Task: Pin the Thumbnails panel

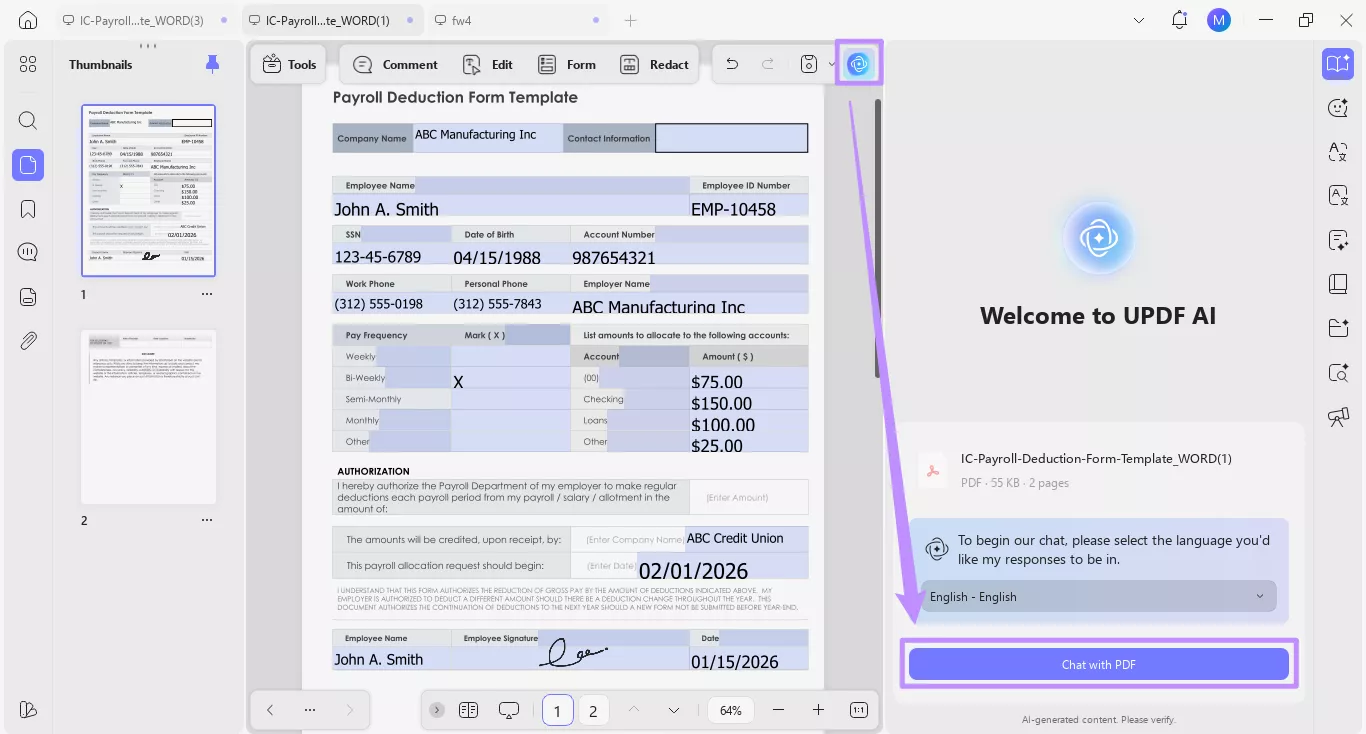Action: 212,64
